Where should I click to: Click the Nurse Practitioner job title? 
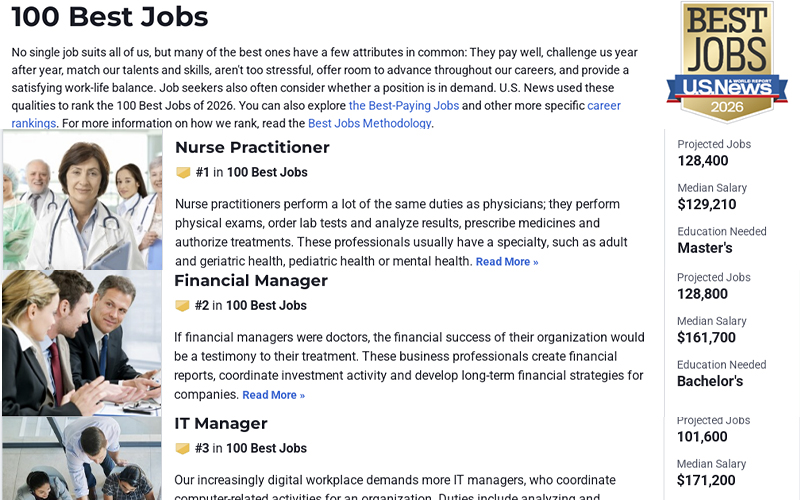[252, 147]
